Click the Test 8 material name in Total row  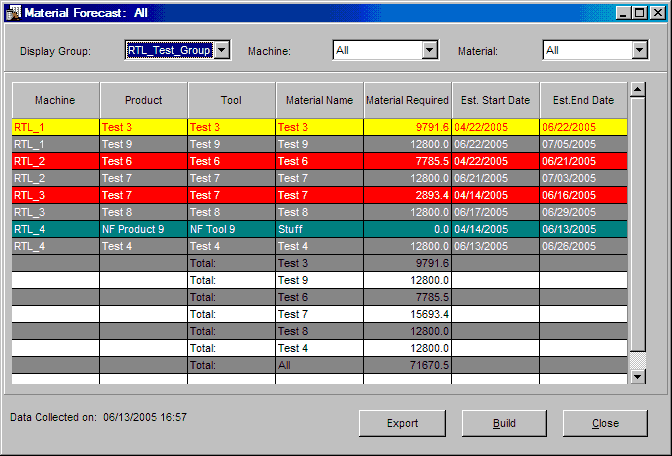click(x=320, y=331)
